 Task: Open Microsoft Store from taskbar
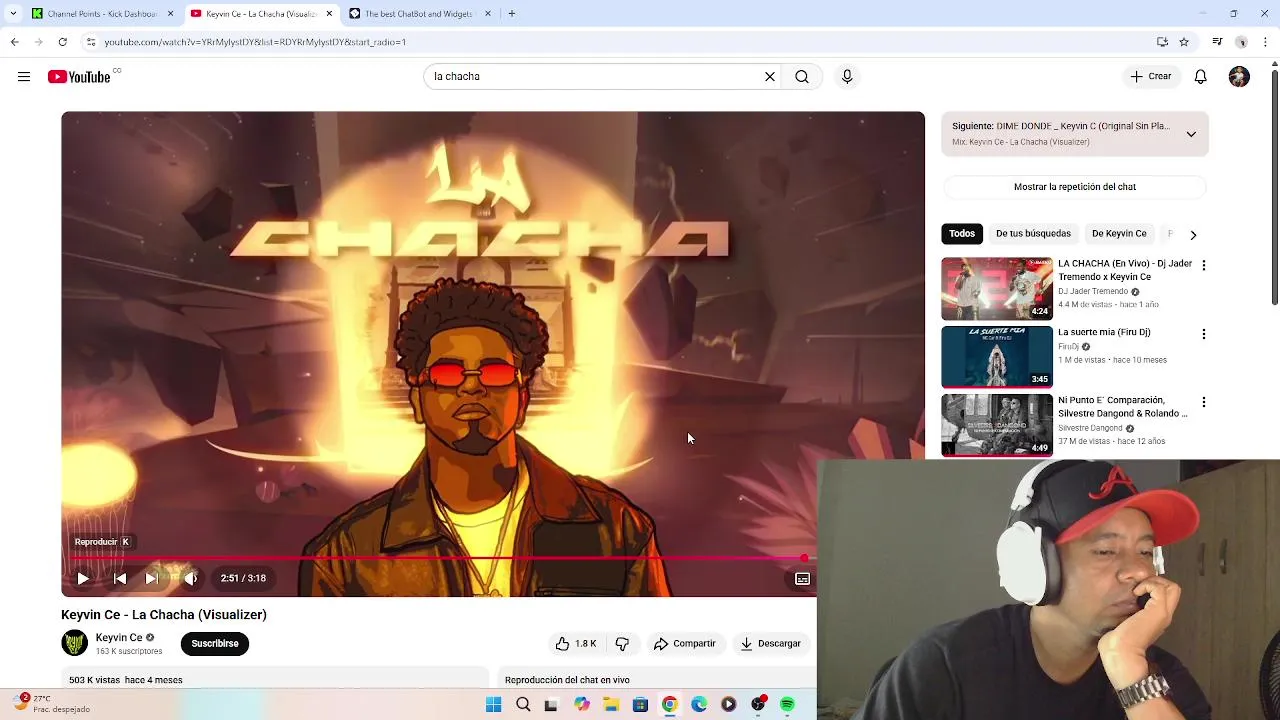(640, 705)
